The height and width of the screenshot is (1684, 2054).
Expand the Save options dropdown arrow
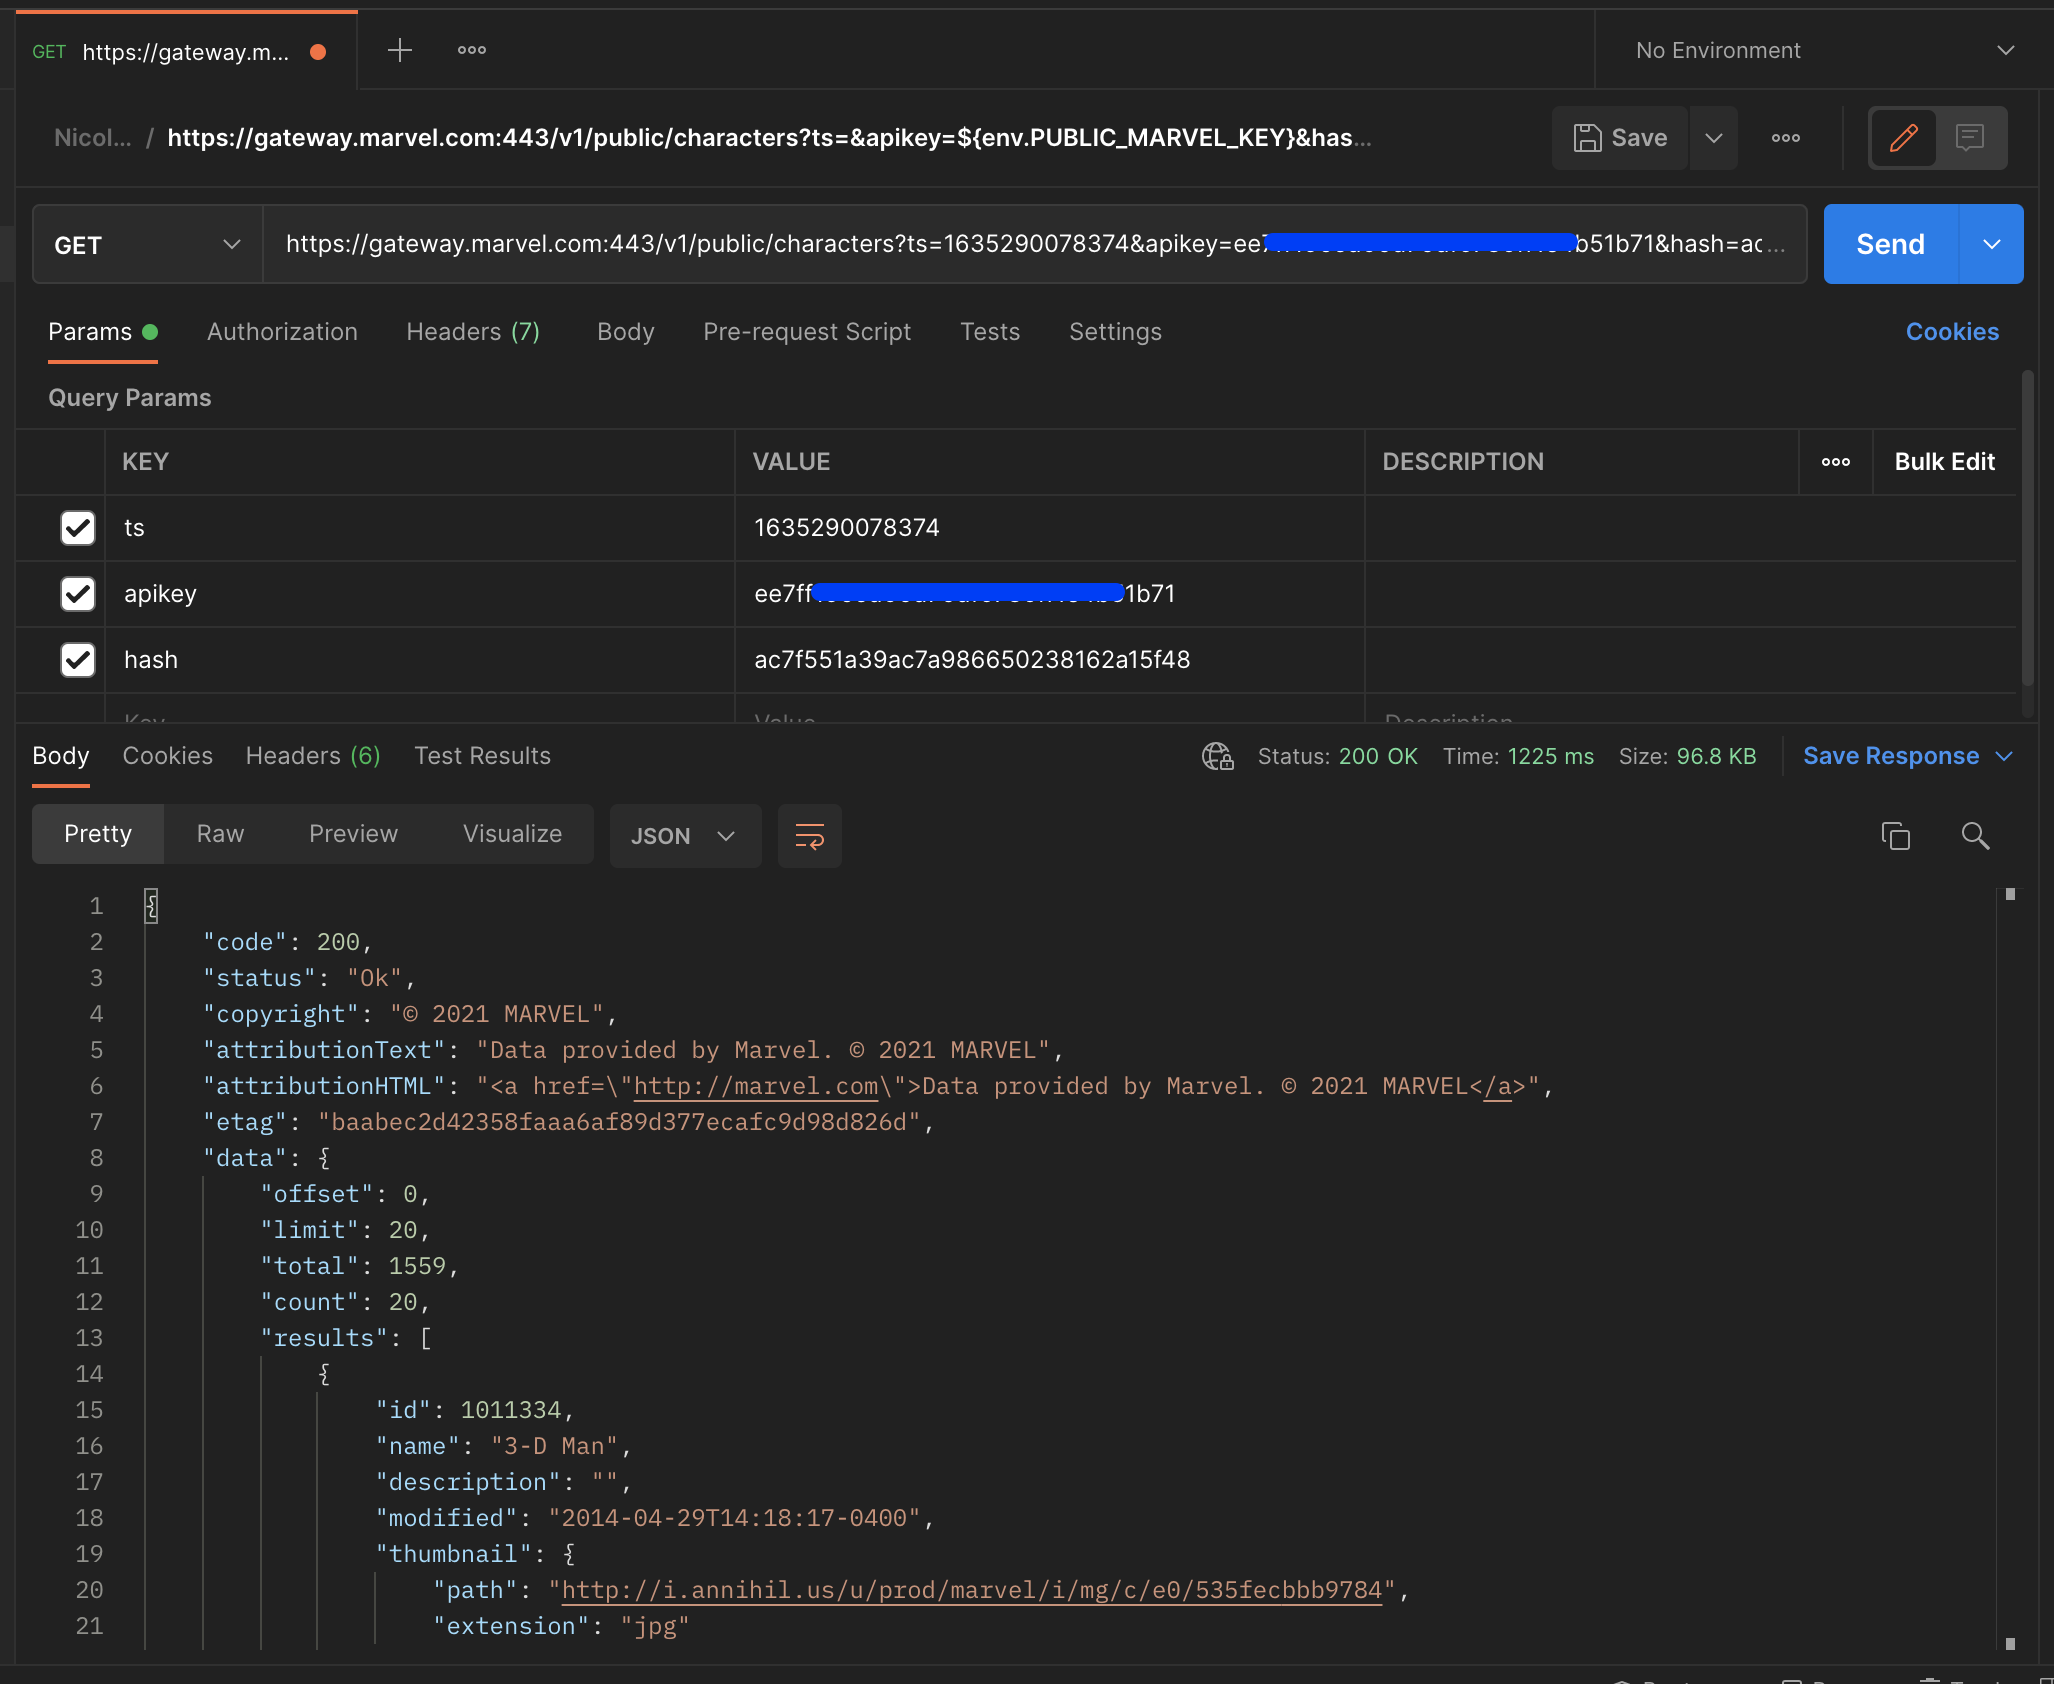1714,138
